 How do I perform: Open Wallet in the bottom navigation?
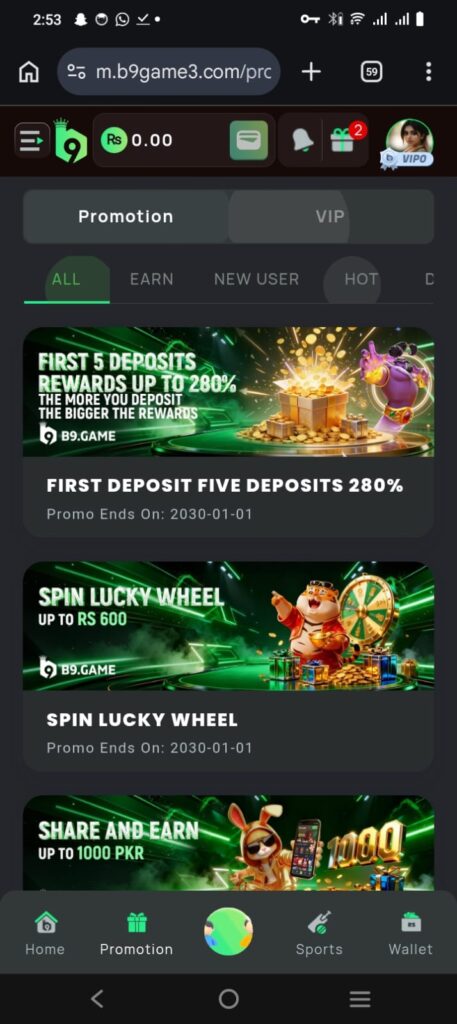coord(411,934)
